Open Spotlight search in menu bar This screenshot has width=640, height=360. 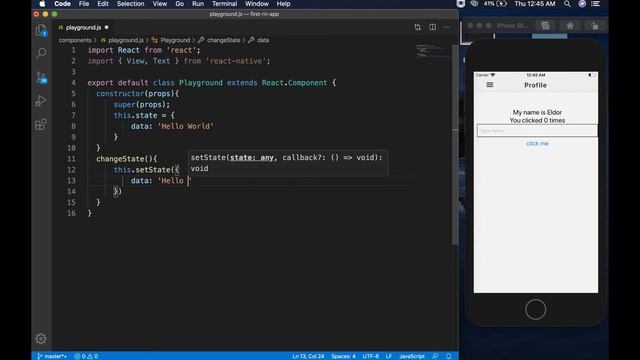pos(567,4)
